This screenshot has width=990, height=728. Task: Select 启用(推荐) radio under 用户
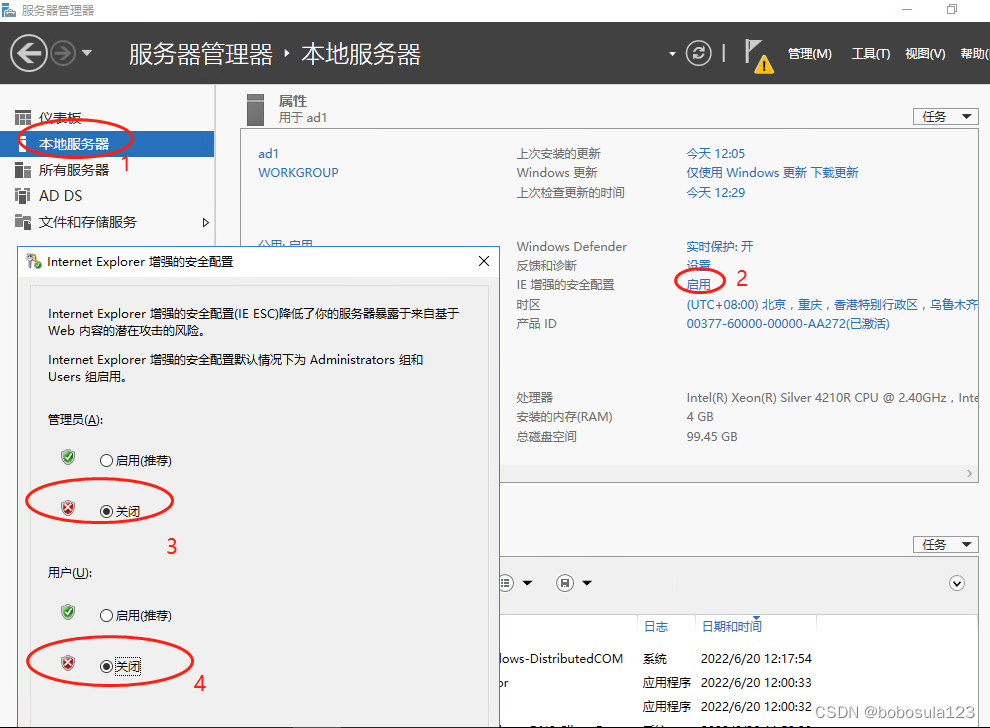(x=106, y=616)
